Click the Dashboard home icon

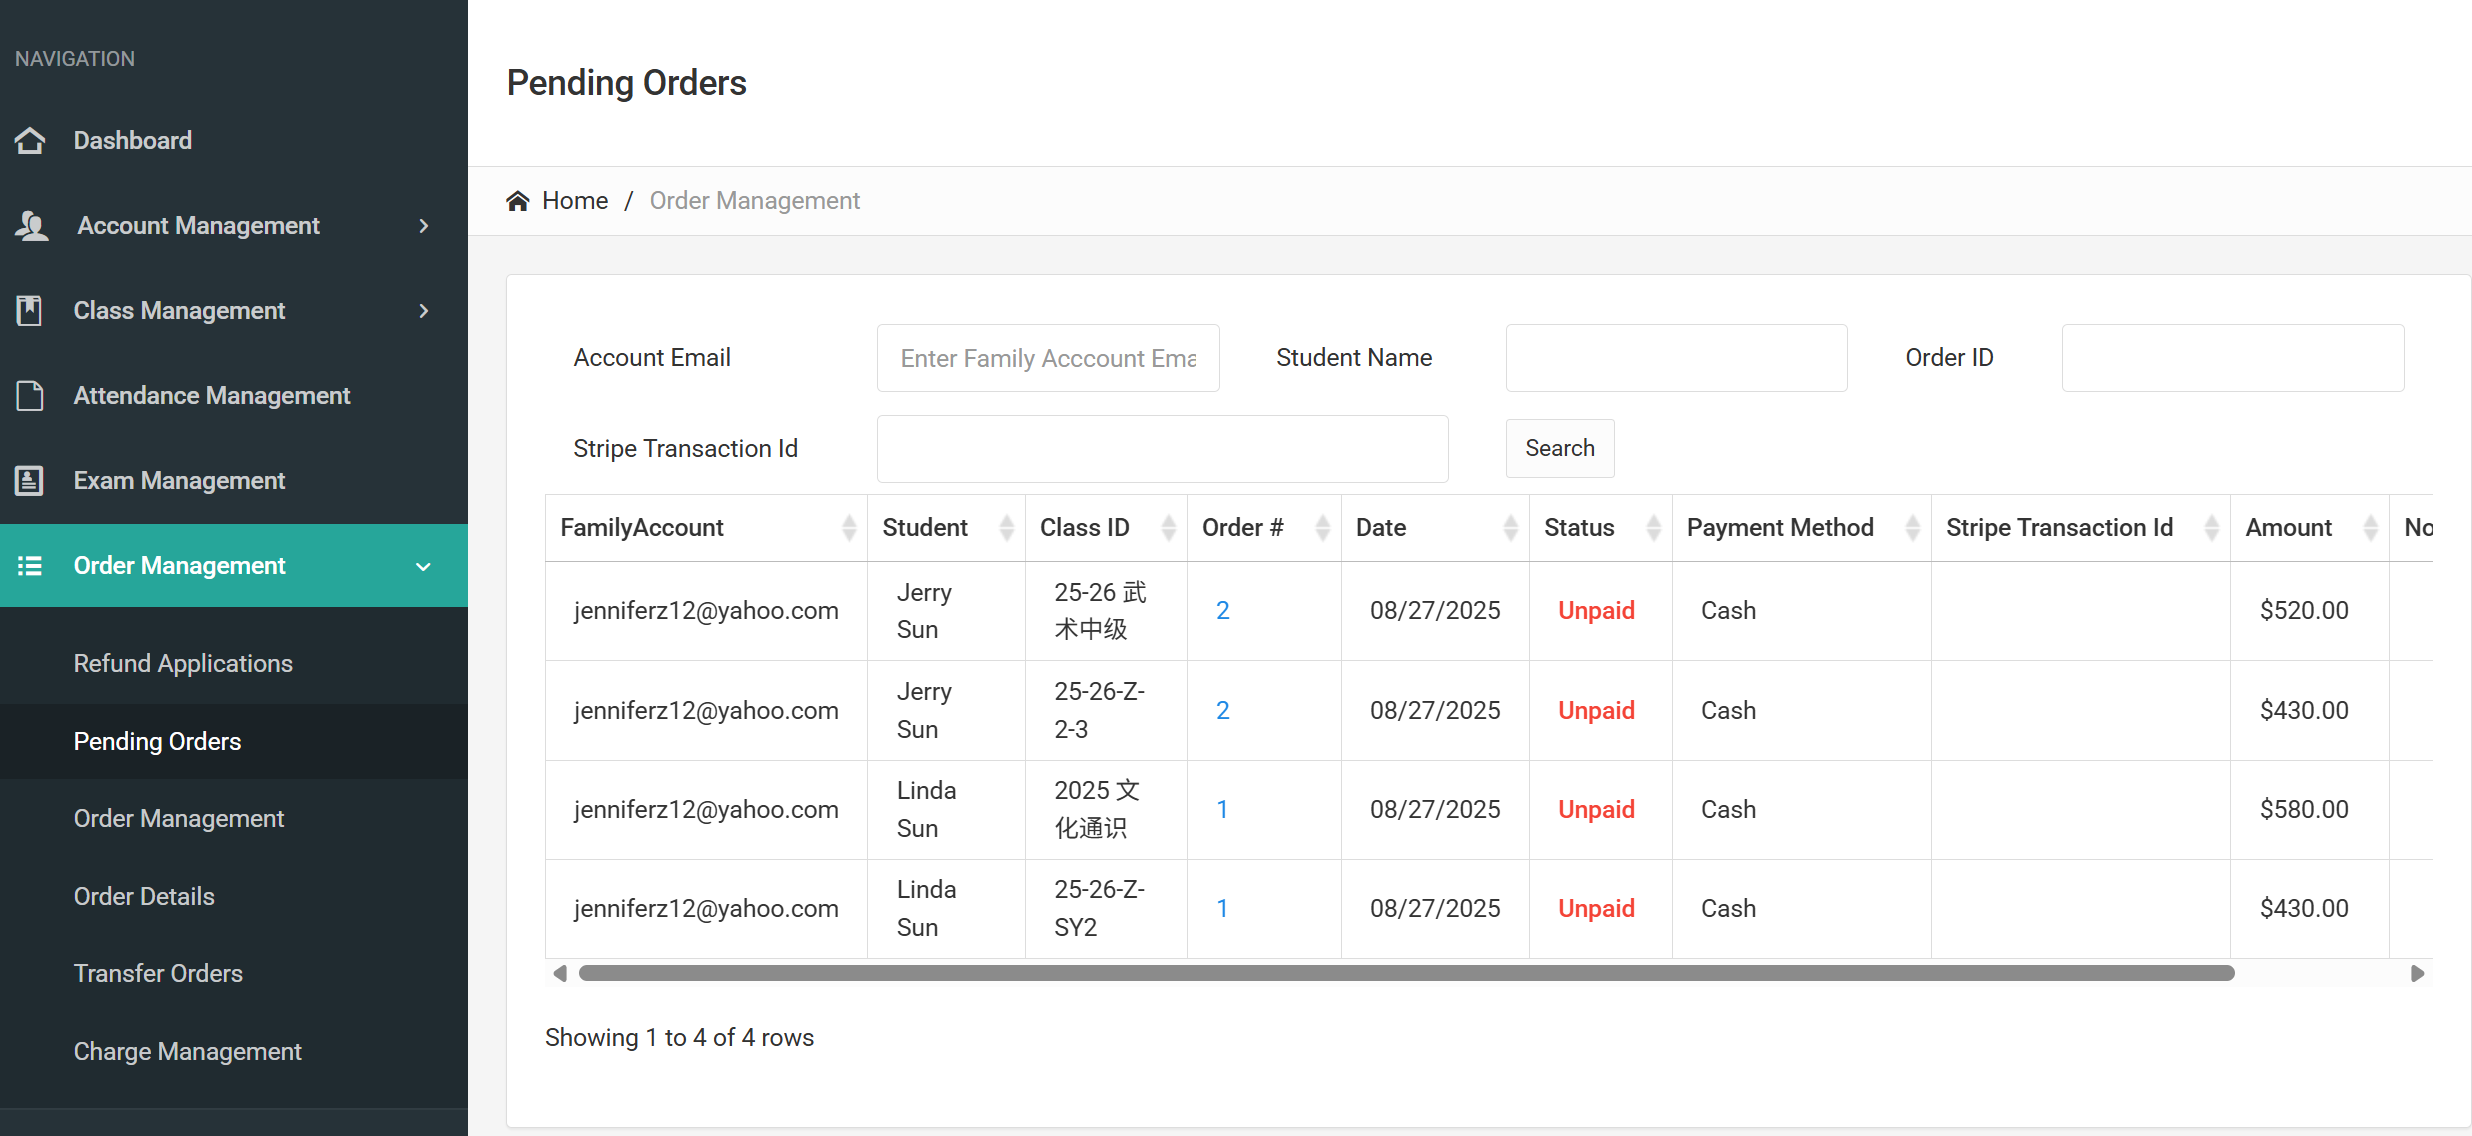click(x=30, y=141)
